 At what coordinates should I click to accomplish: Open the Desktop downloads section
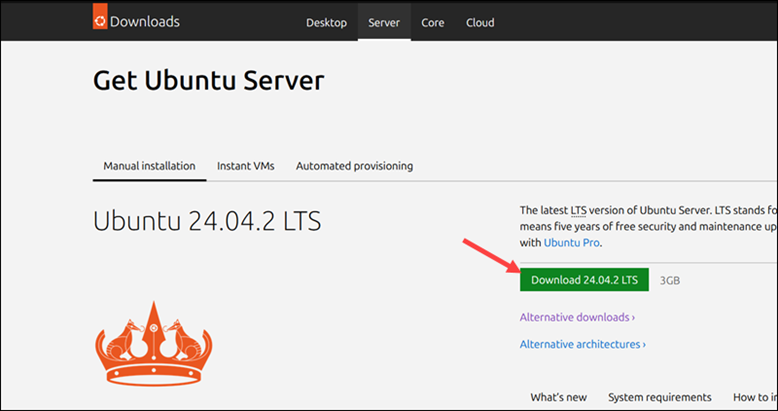coord(326,23)
